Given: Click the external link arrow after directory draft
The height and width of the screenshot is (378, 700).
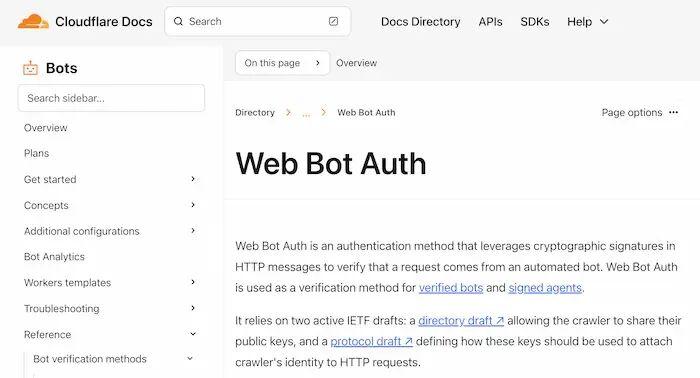Looking at the screenshot, I should coord(500,321).
